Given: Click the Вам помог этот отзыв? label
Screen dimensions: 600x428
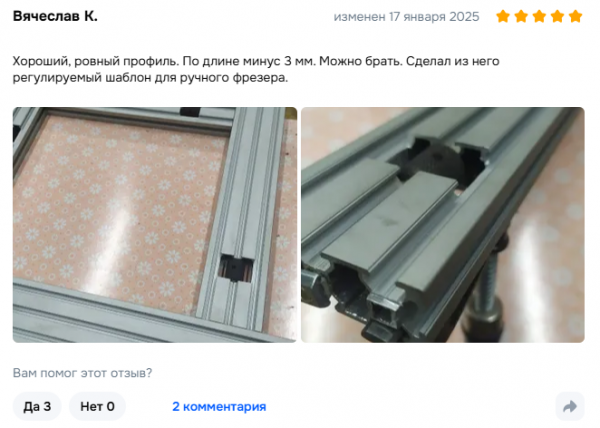Looking at the screenshot, I should [x=82, y=373].
